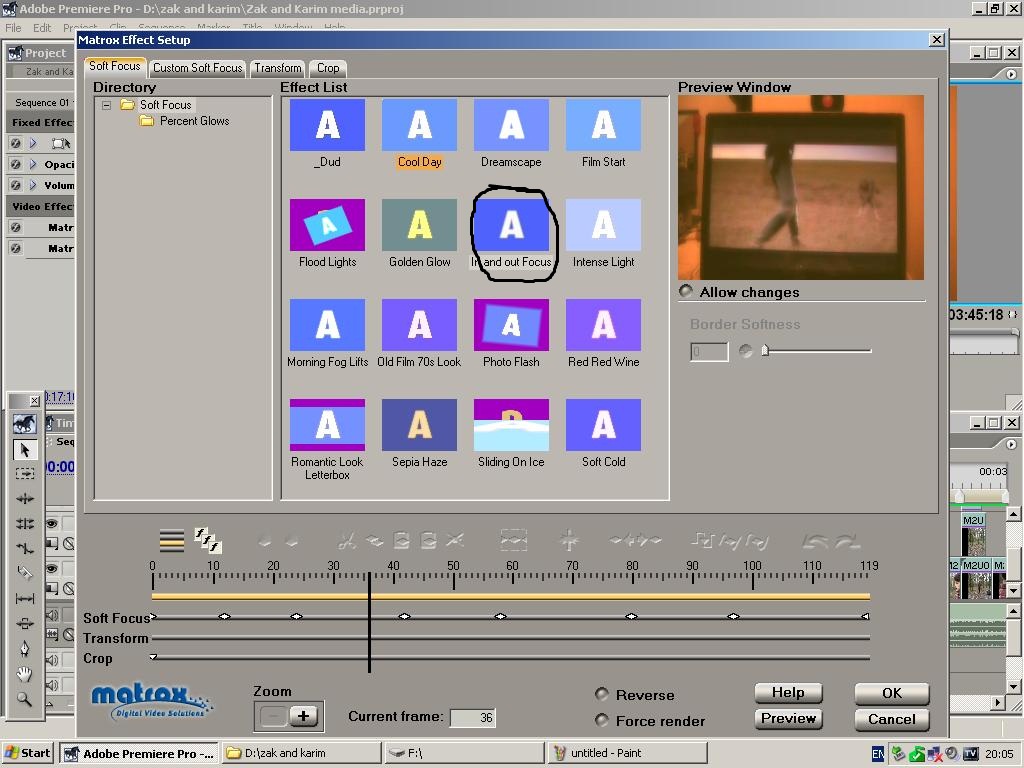Select Ripple Edit tool in Premiere toolbox

25,498
